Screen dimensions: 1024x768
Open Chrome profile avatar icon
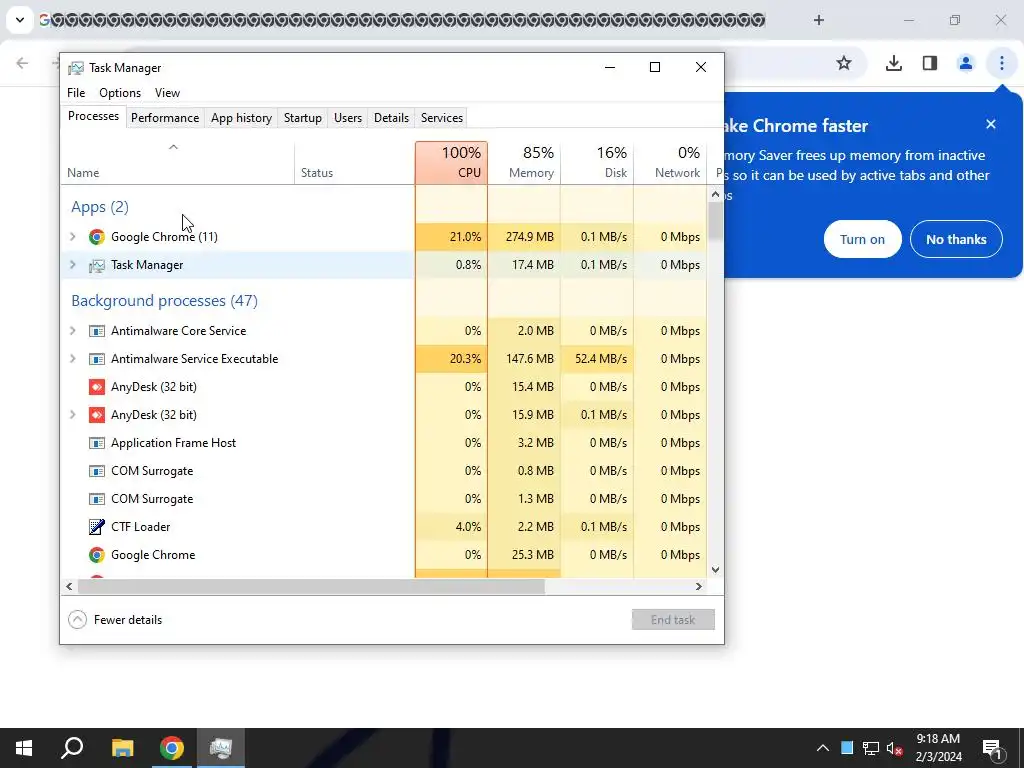(965, 63)
